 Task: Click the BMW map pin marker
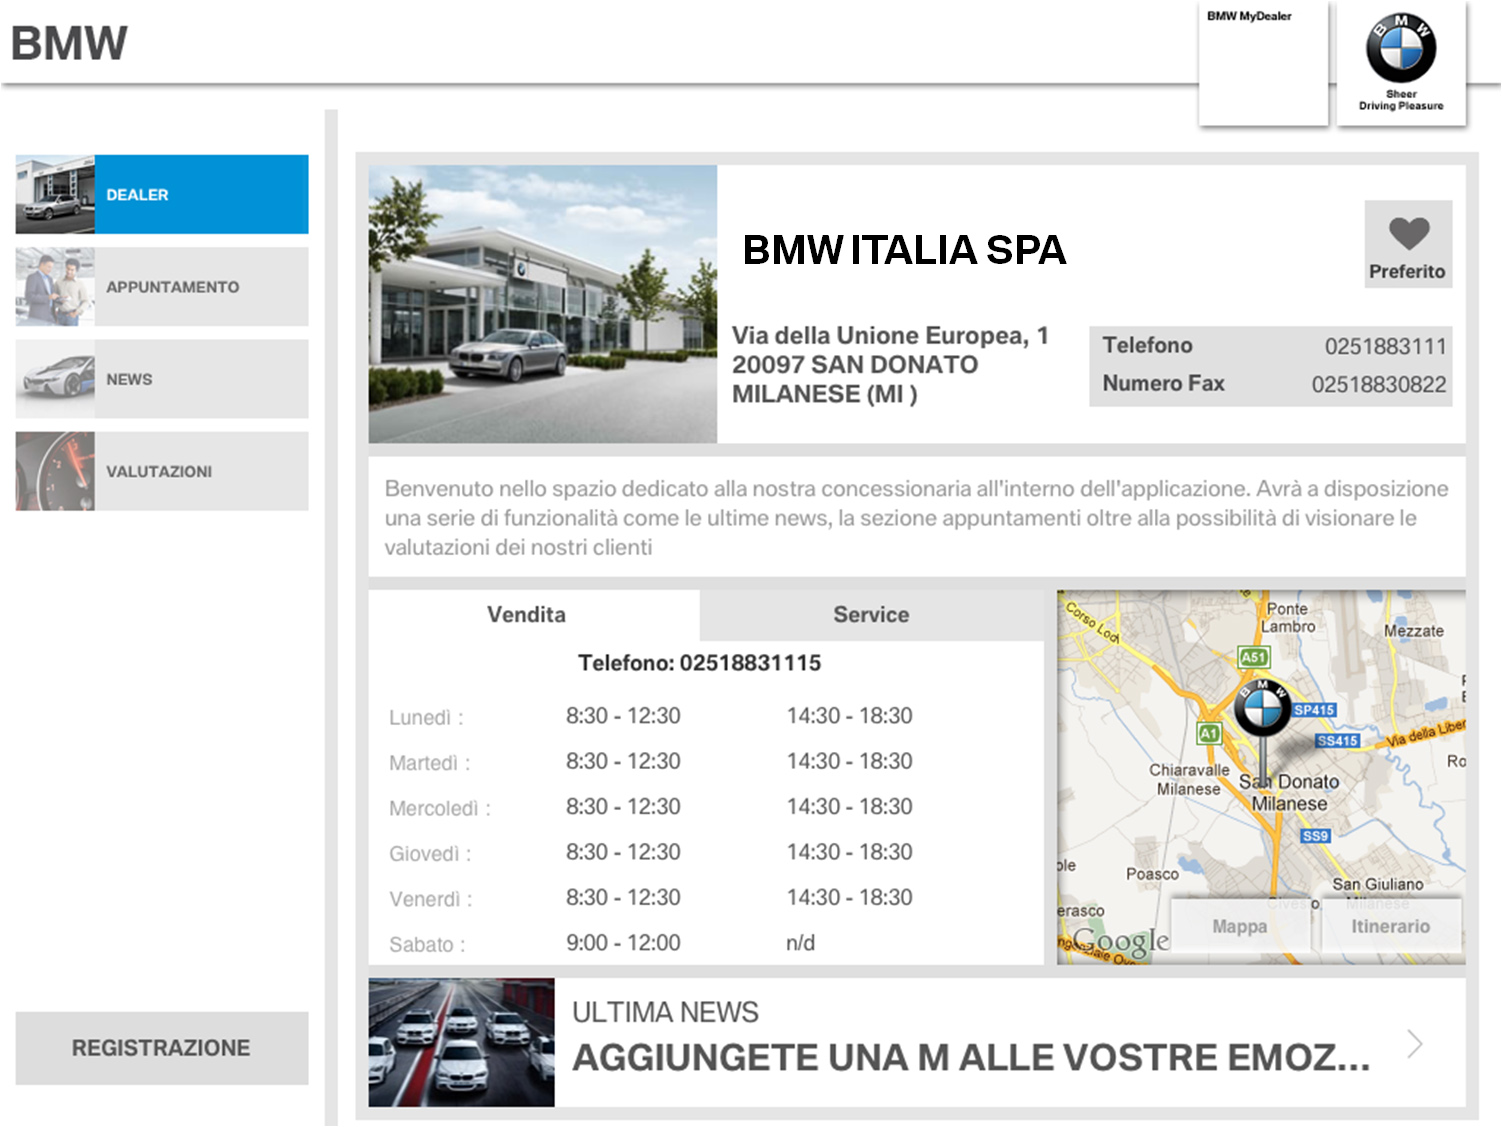[x=1262, y=708]
